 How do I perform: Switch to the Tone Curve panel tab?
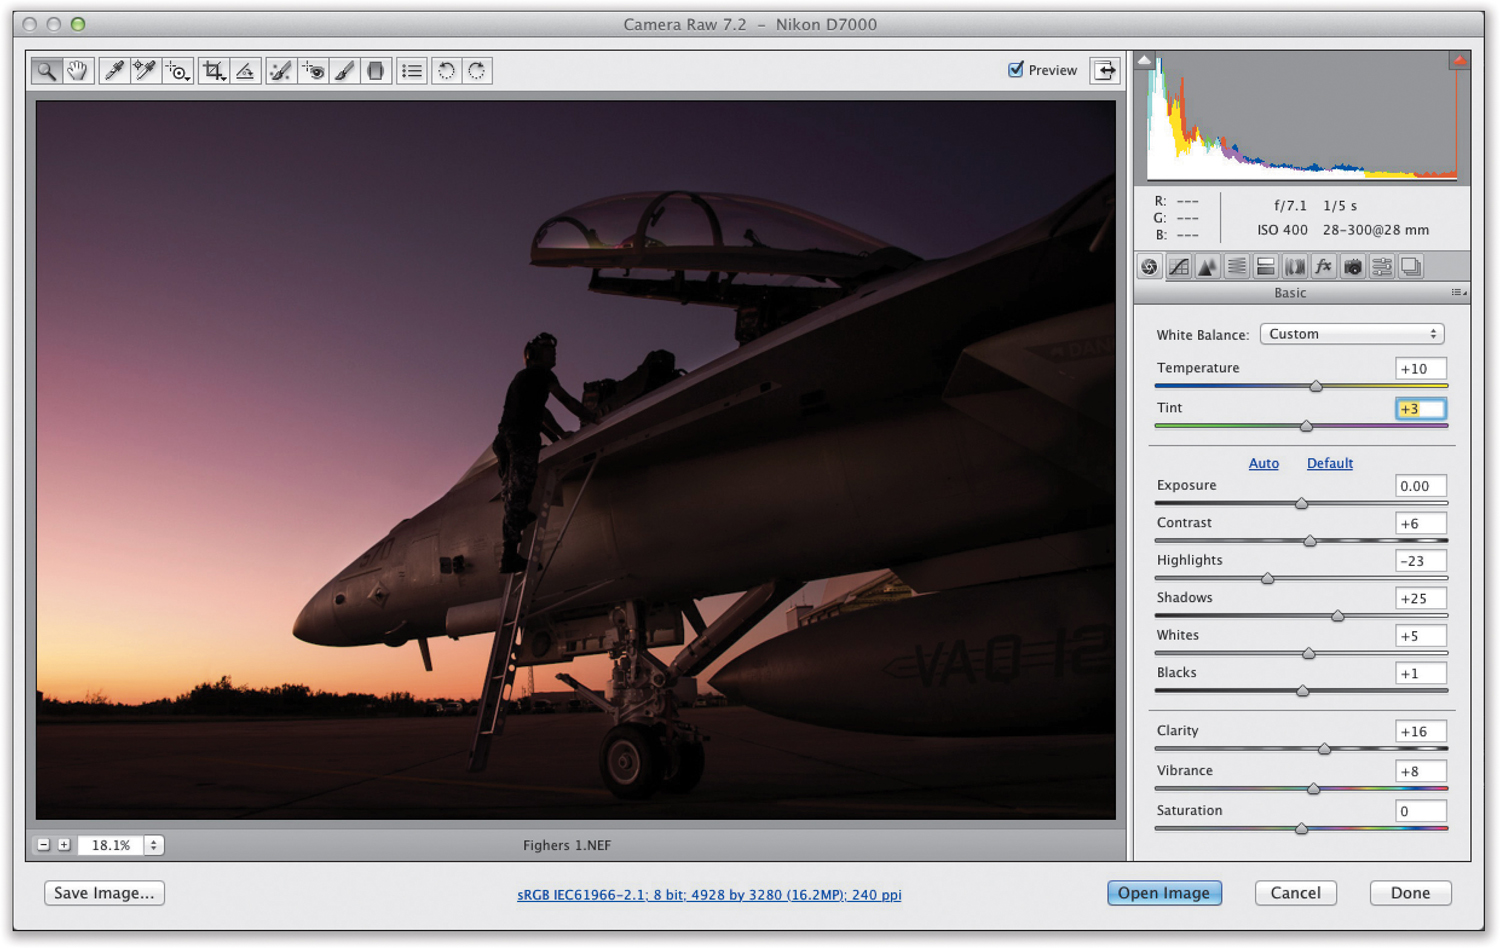pyautogui.click(x=1179, y=267)
